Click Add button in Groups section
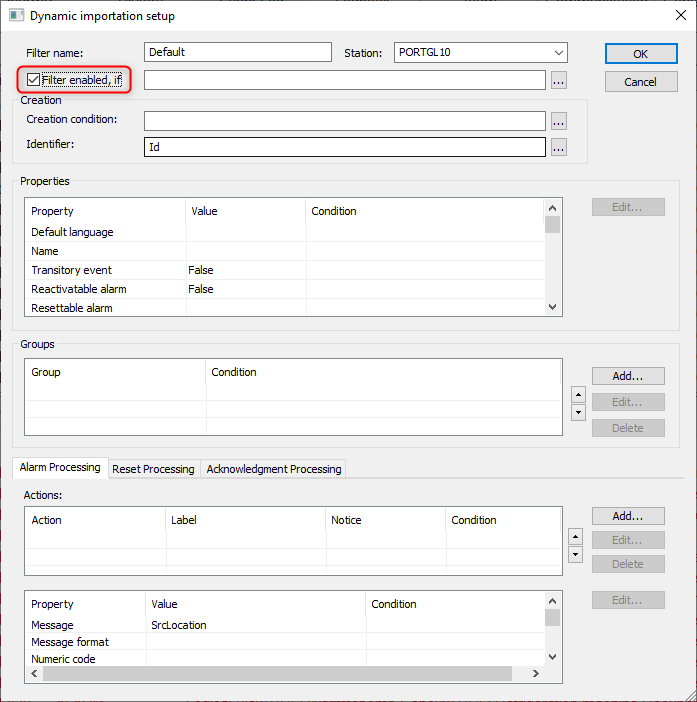This screenshot has width=697, height=702. pos(628,376)
